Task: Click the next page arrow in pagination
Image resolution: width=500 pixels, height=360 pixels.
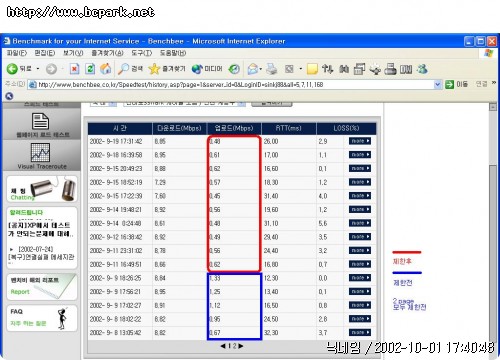Action: (x=241, y=346)
